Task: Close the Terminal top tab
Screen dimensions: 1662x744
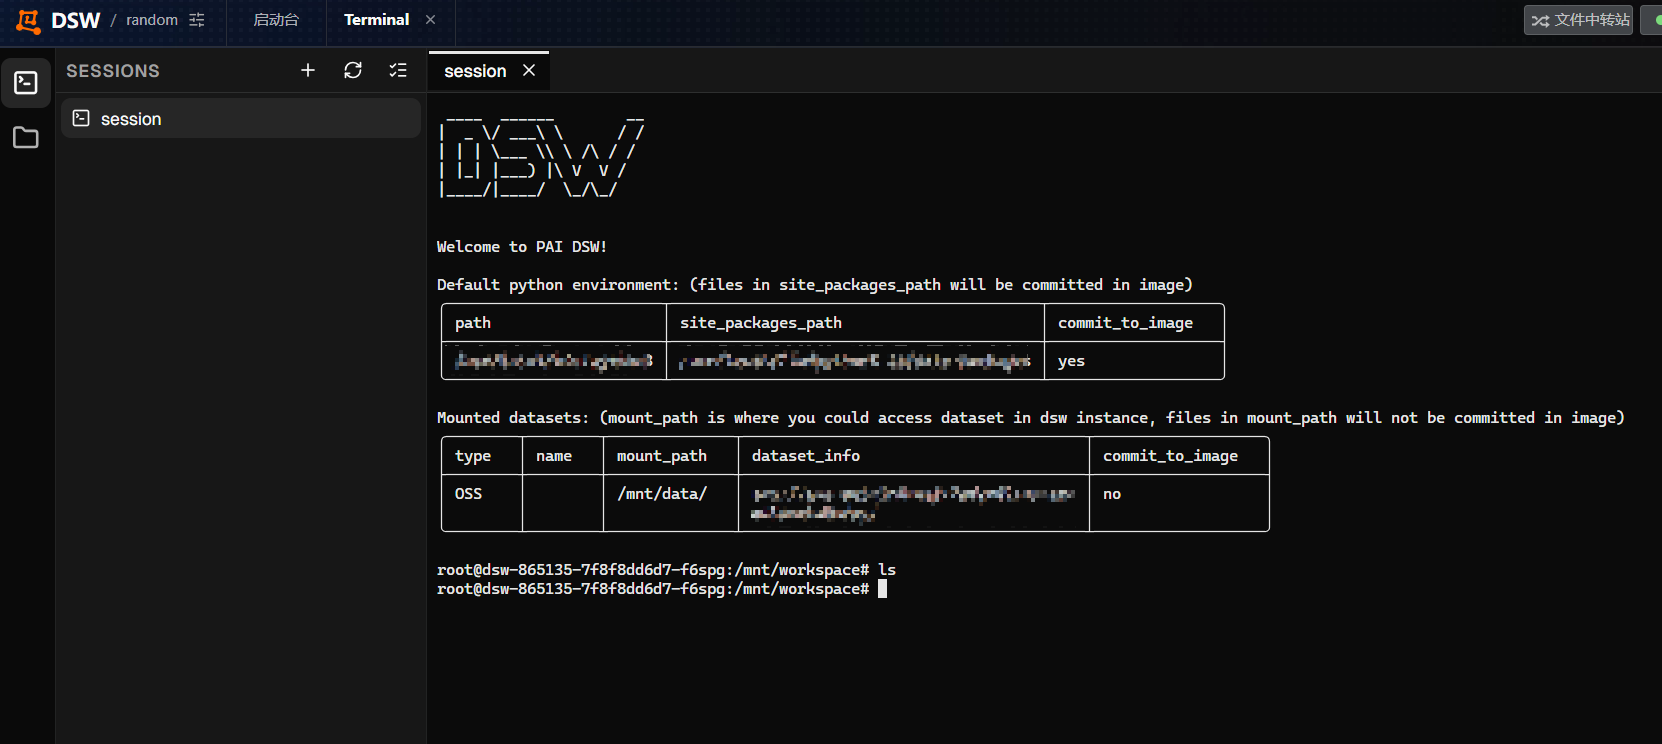Action: (430, 20)
